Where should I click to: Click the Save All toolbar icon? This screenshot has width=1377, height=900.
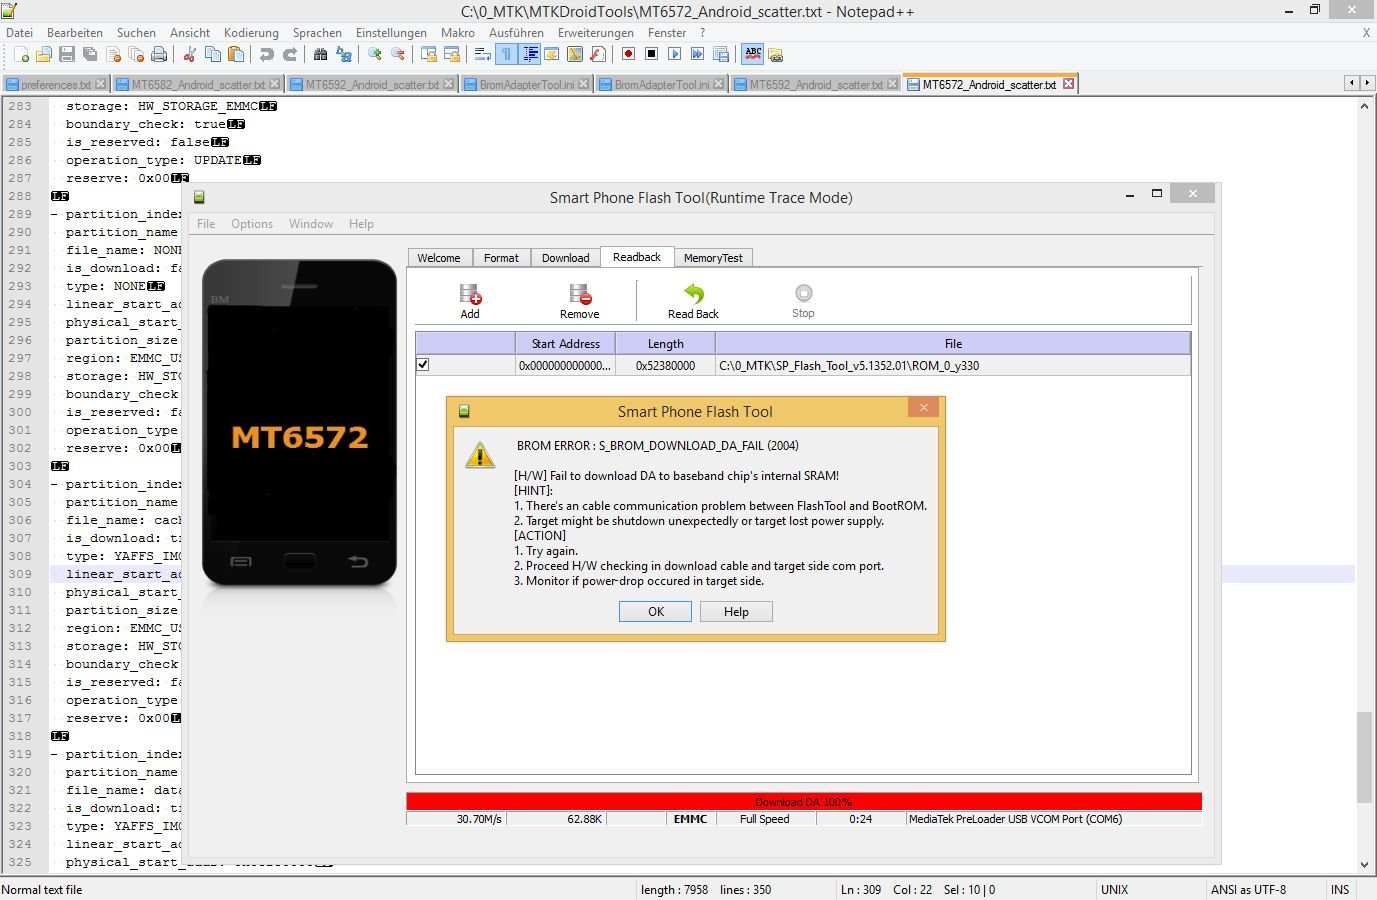click(90, 54)
